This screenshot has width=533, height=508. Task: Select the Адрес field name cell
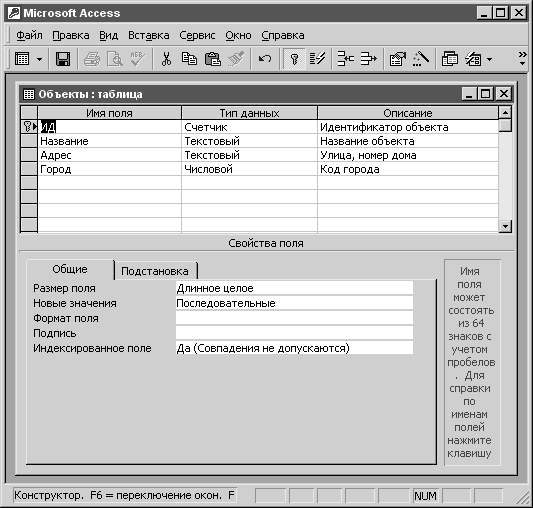[x=109, y=155]
